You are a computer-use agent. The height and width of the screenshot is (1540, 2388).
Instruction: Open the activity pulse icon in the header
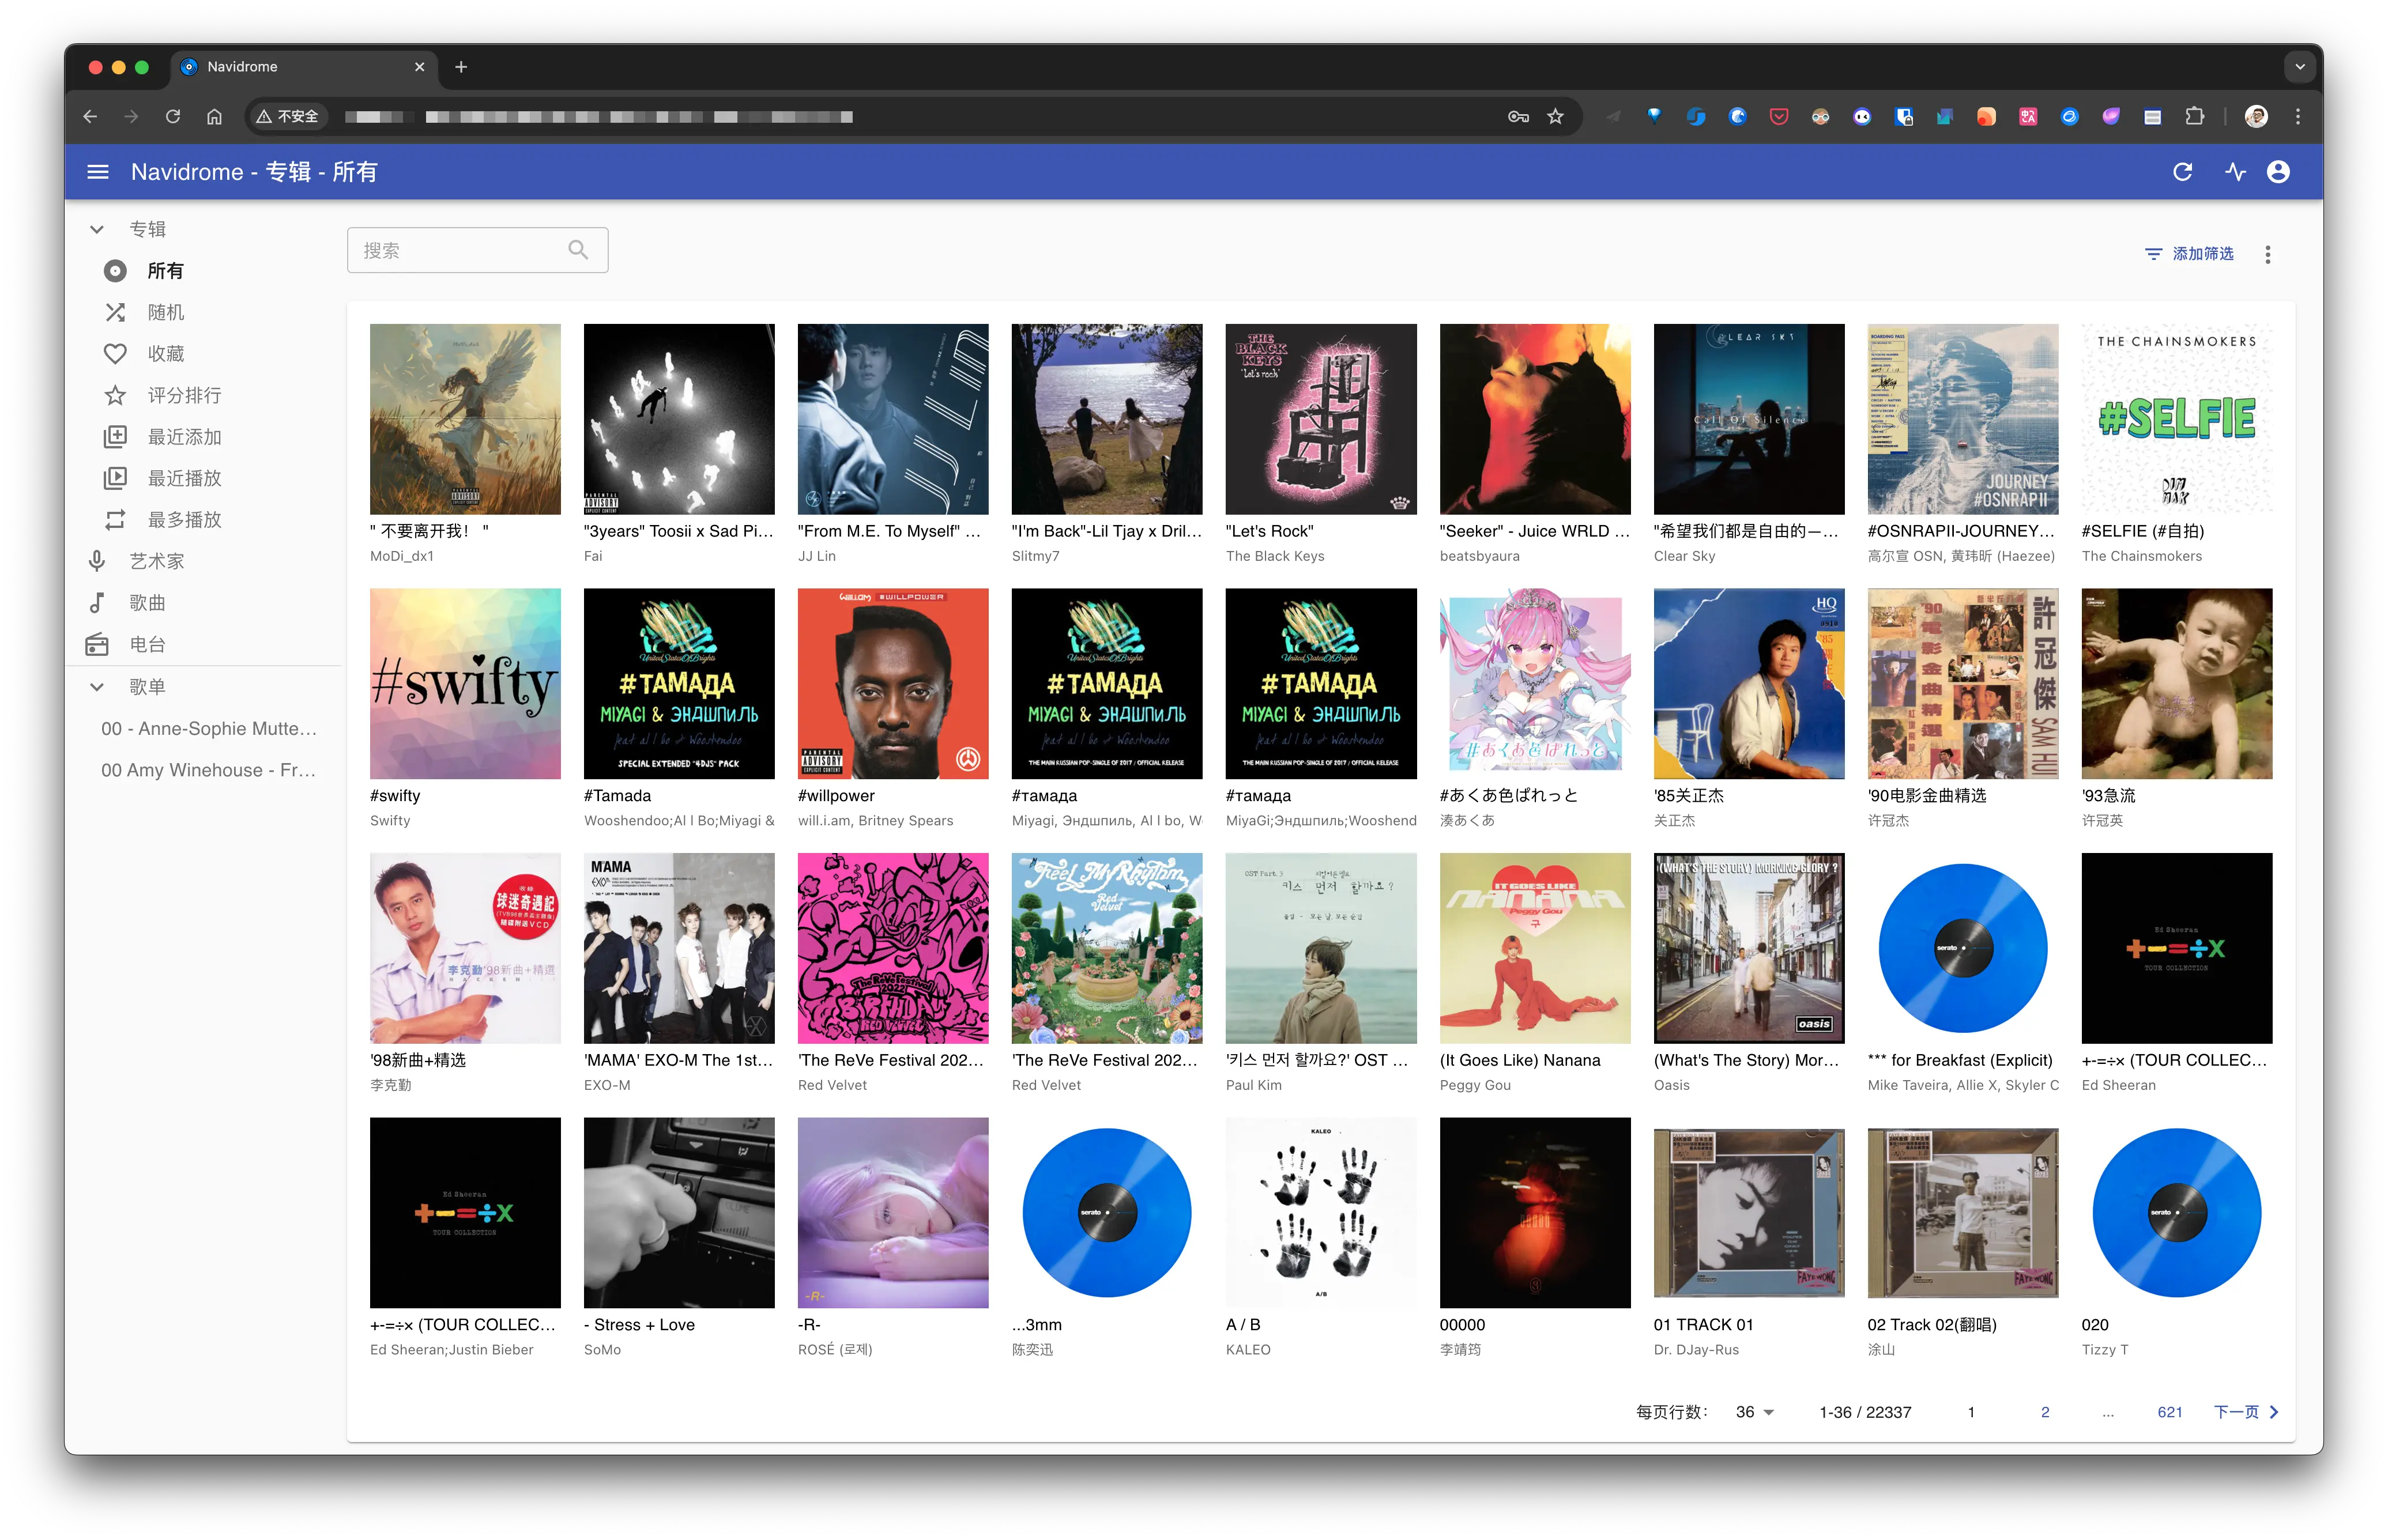(2236, 172)
